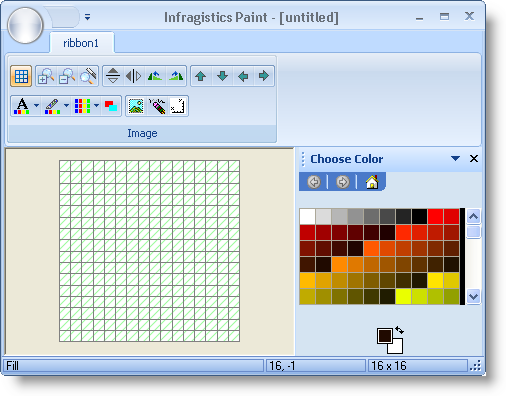Click the Fill status bar text
This screenshot has width=506, height=396.
12,366
